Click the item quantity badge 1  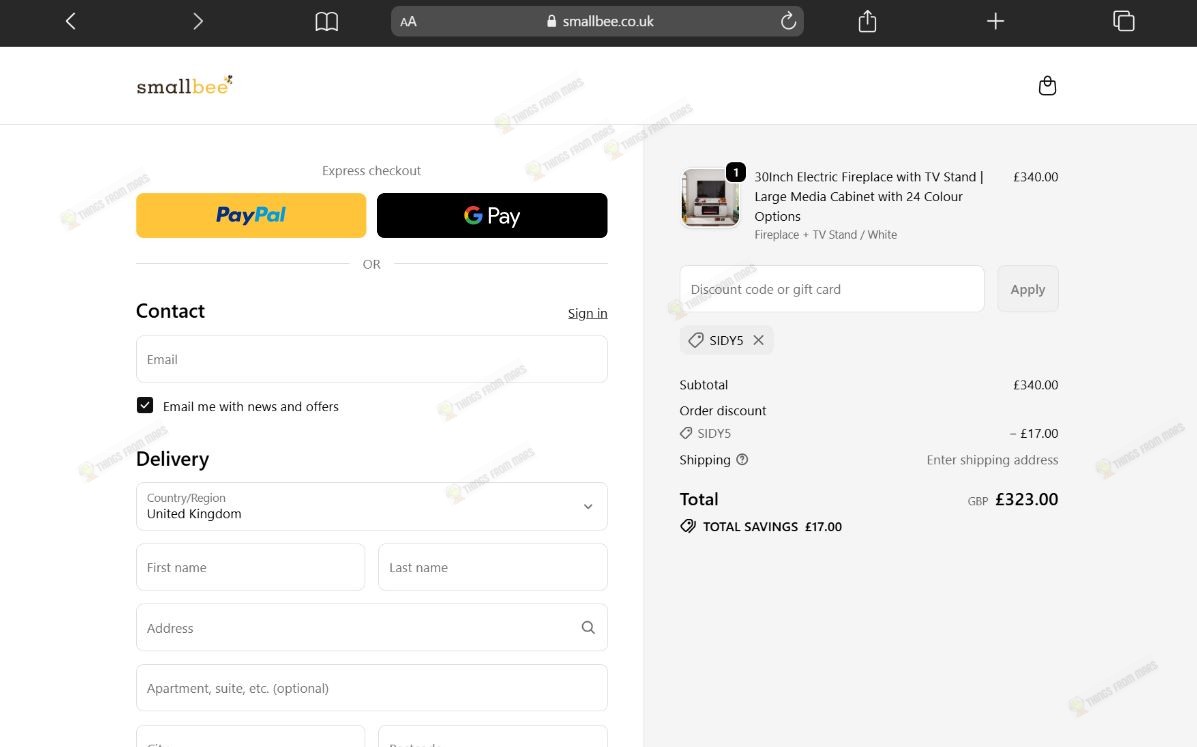click(x=736, y=172)
